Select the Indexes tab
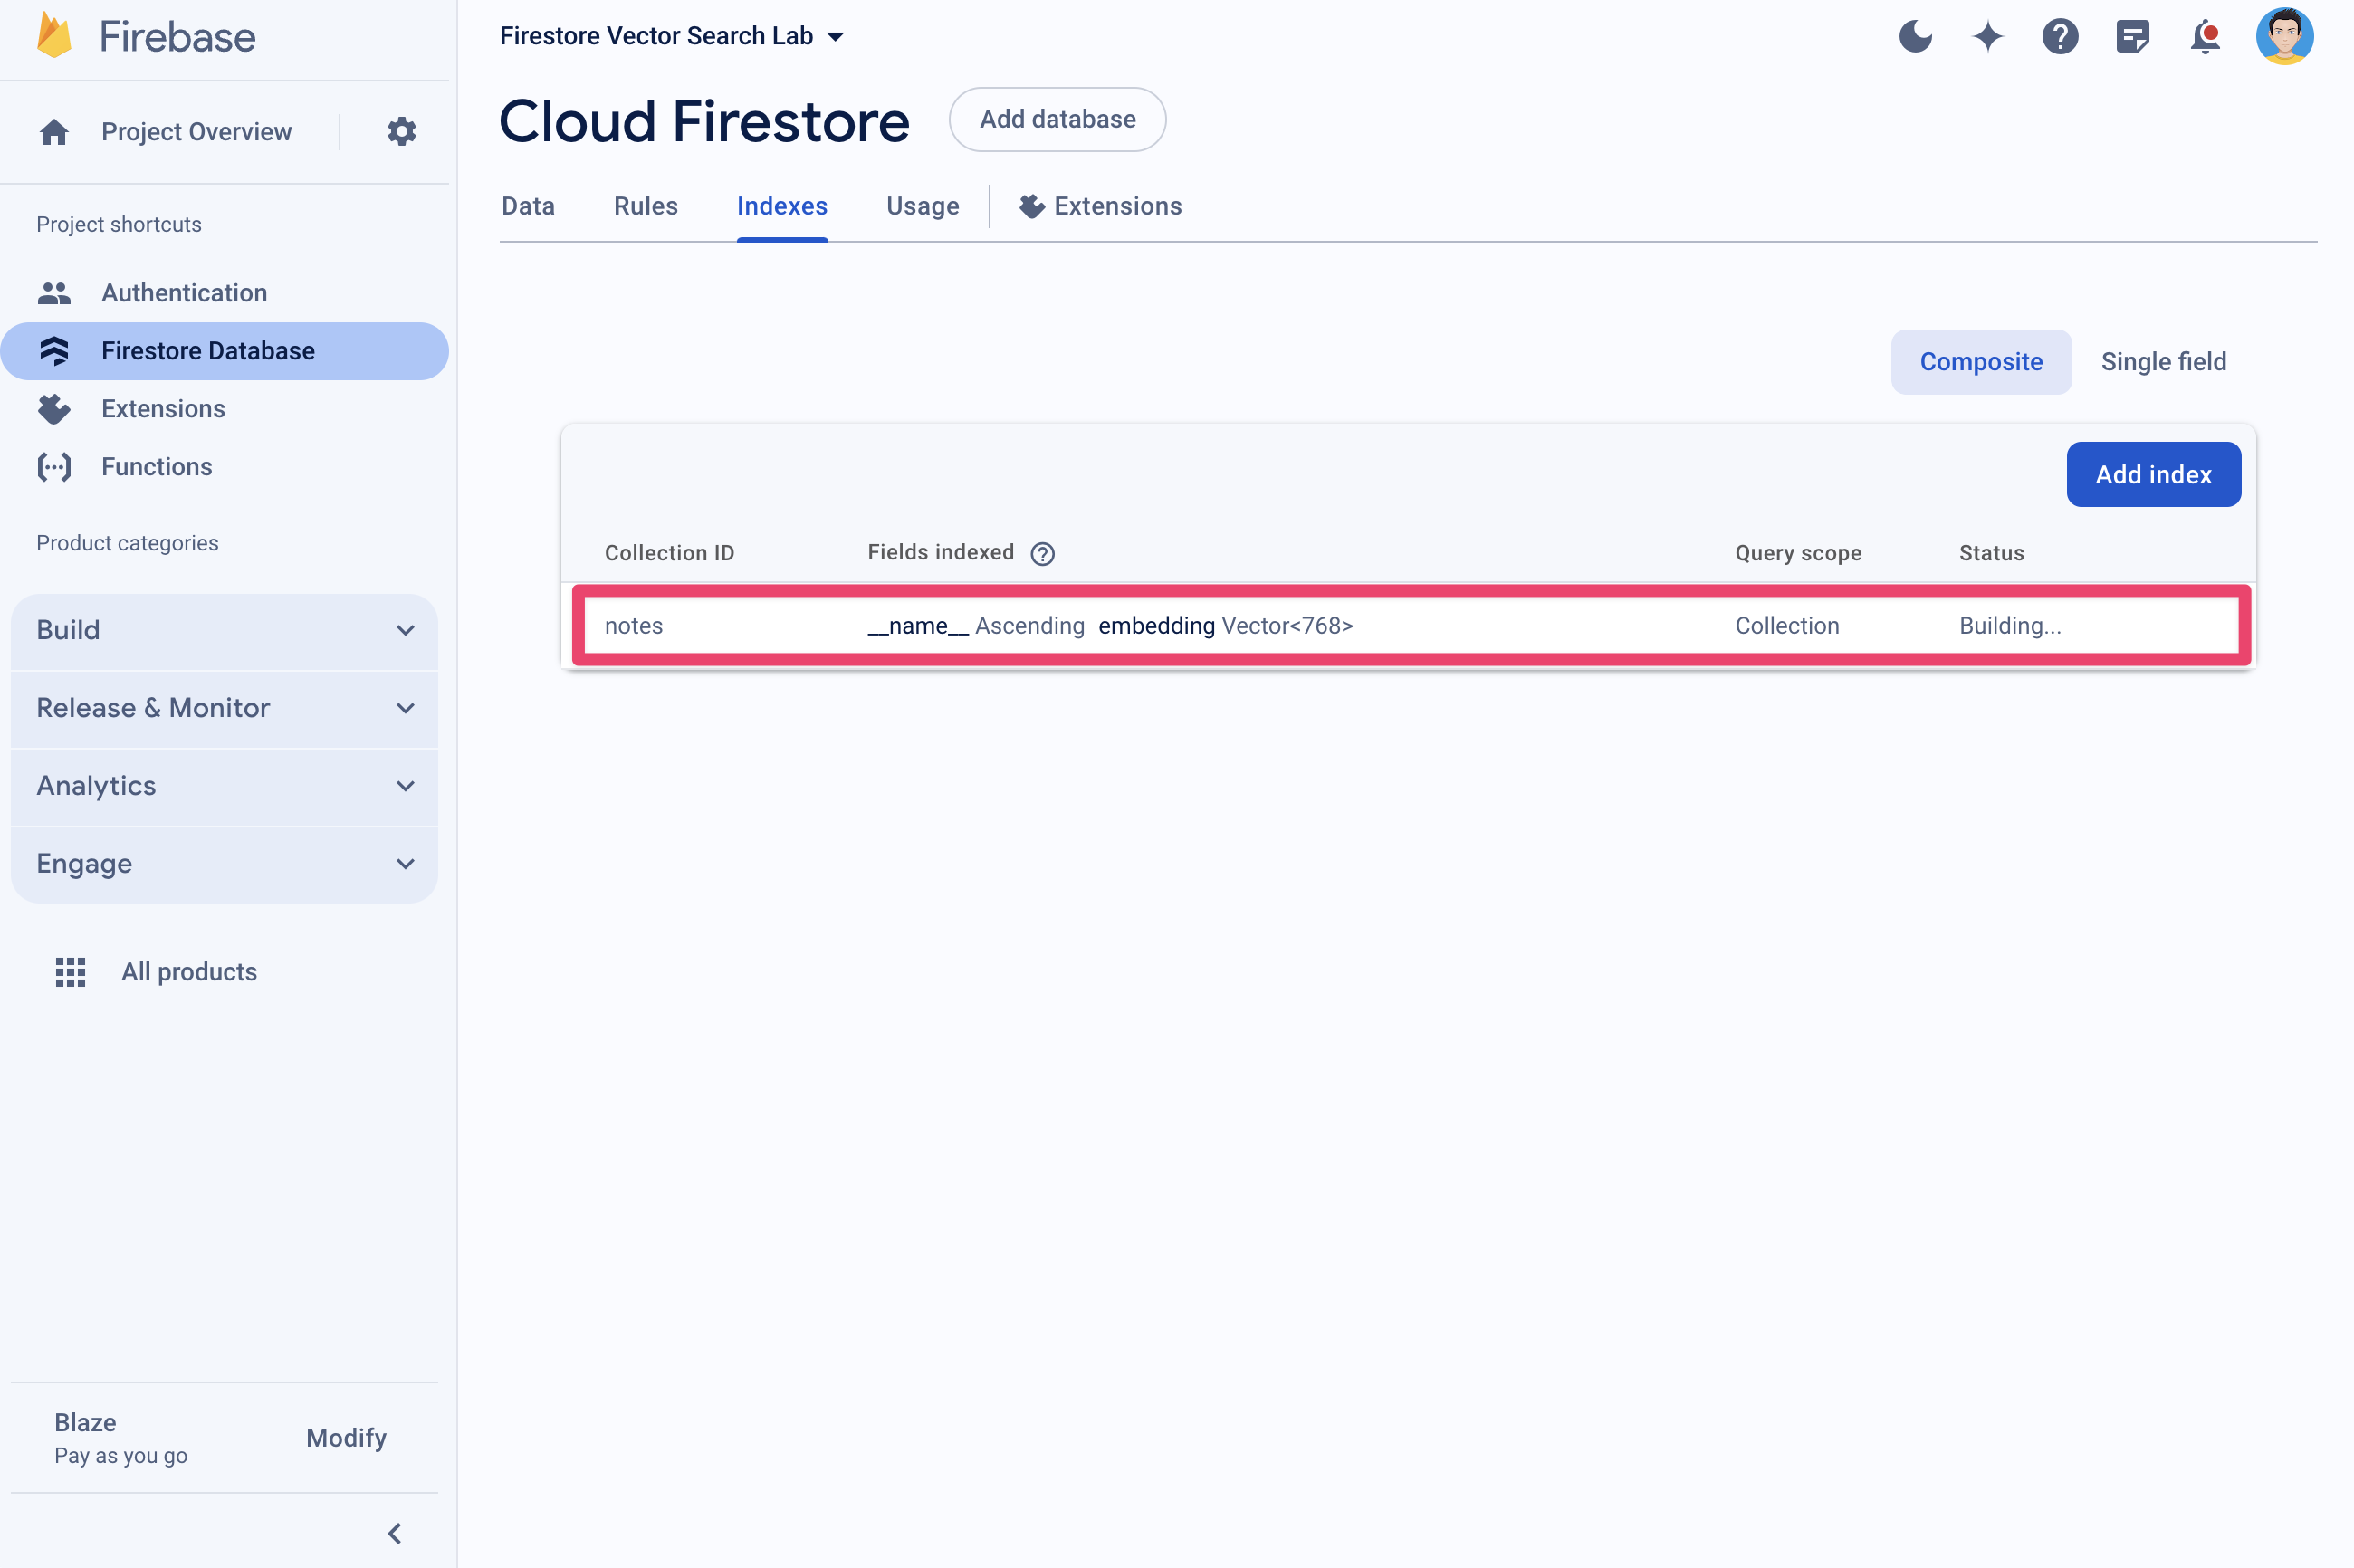This screenshot has width=2354, height=1568. (782, 206)
